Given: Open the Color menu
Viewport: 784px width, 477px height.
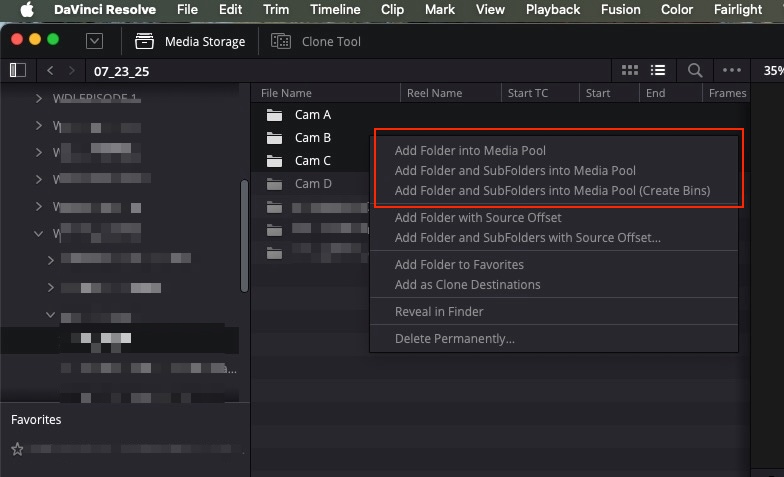Looking at the screenshot, I should point(677,10).
